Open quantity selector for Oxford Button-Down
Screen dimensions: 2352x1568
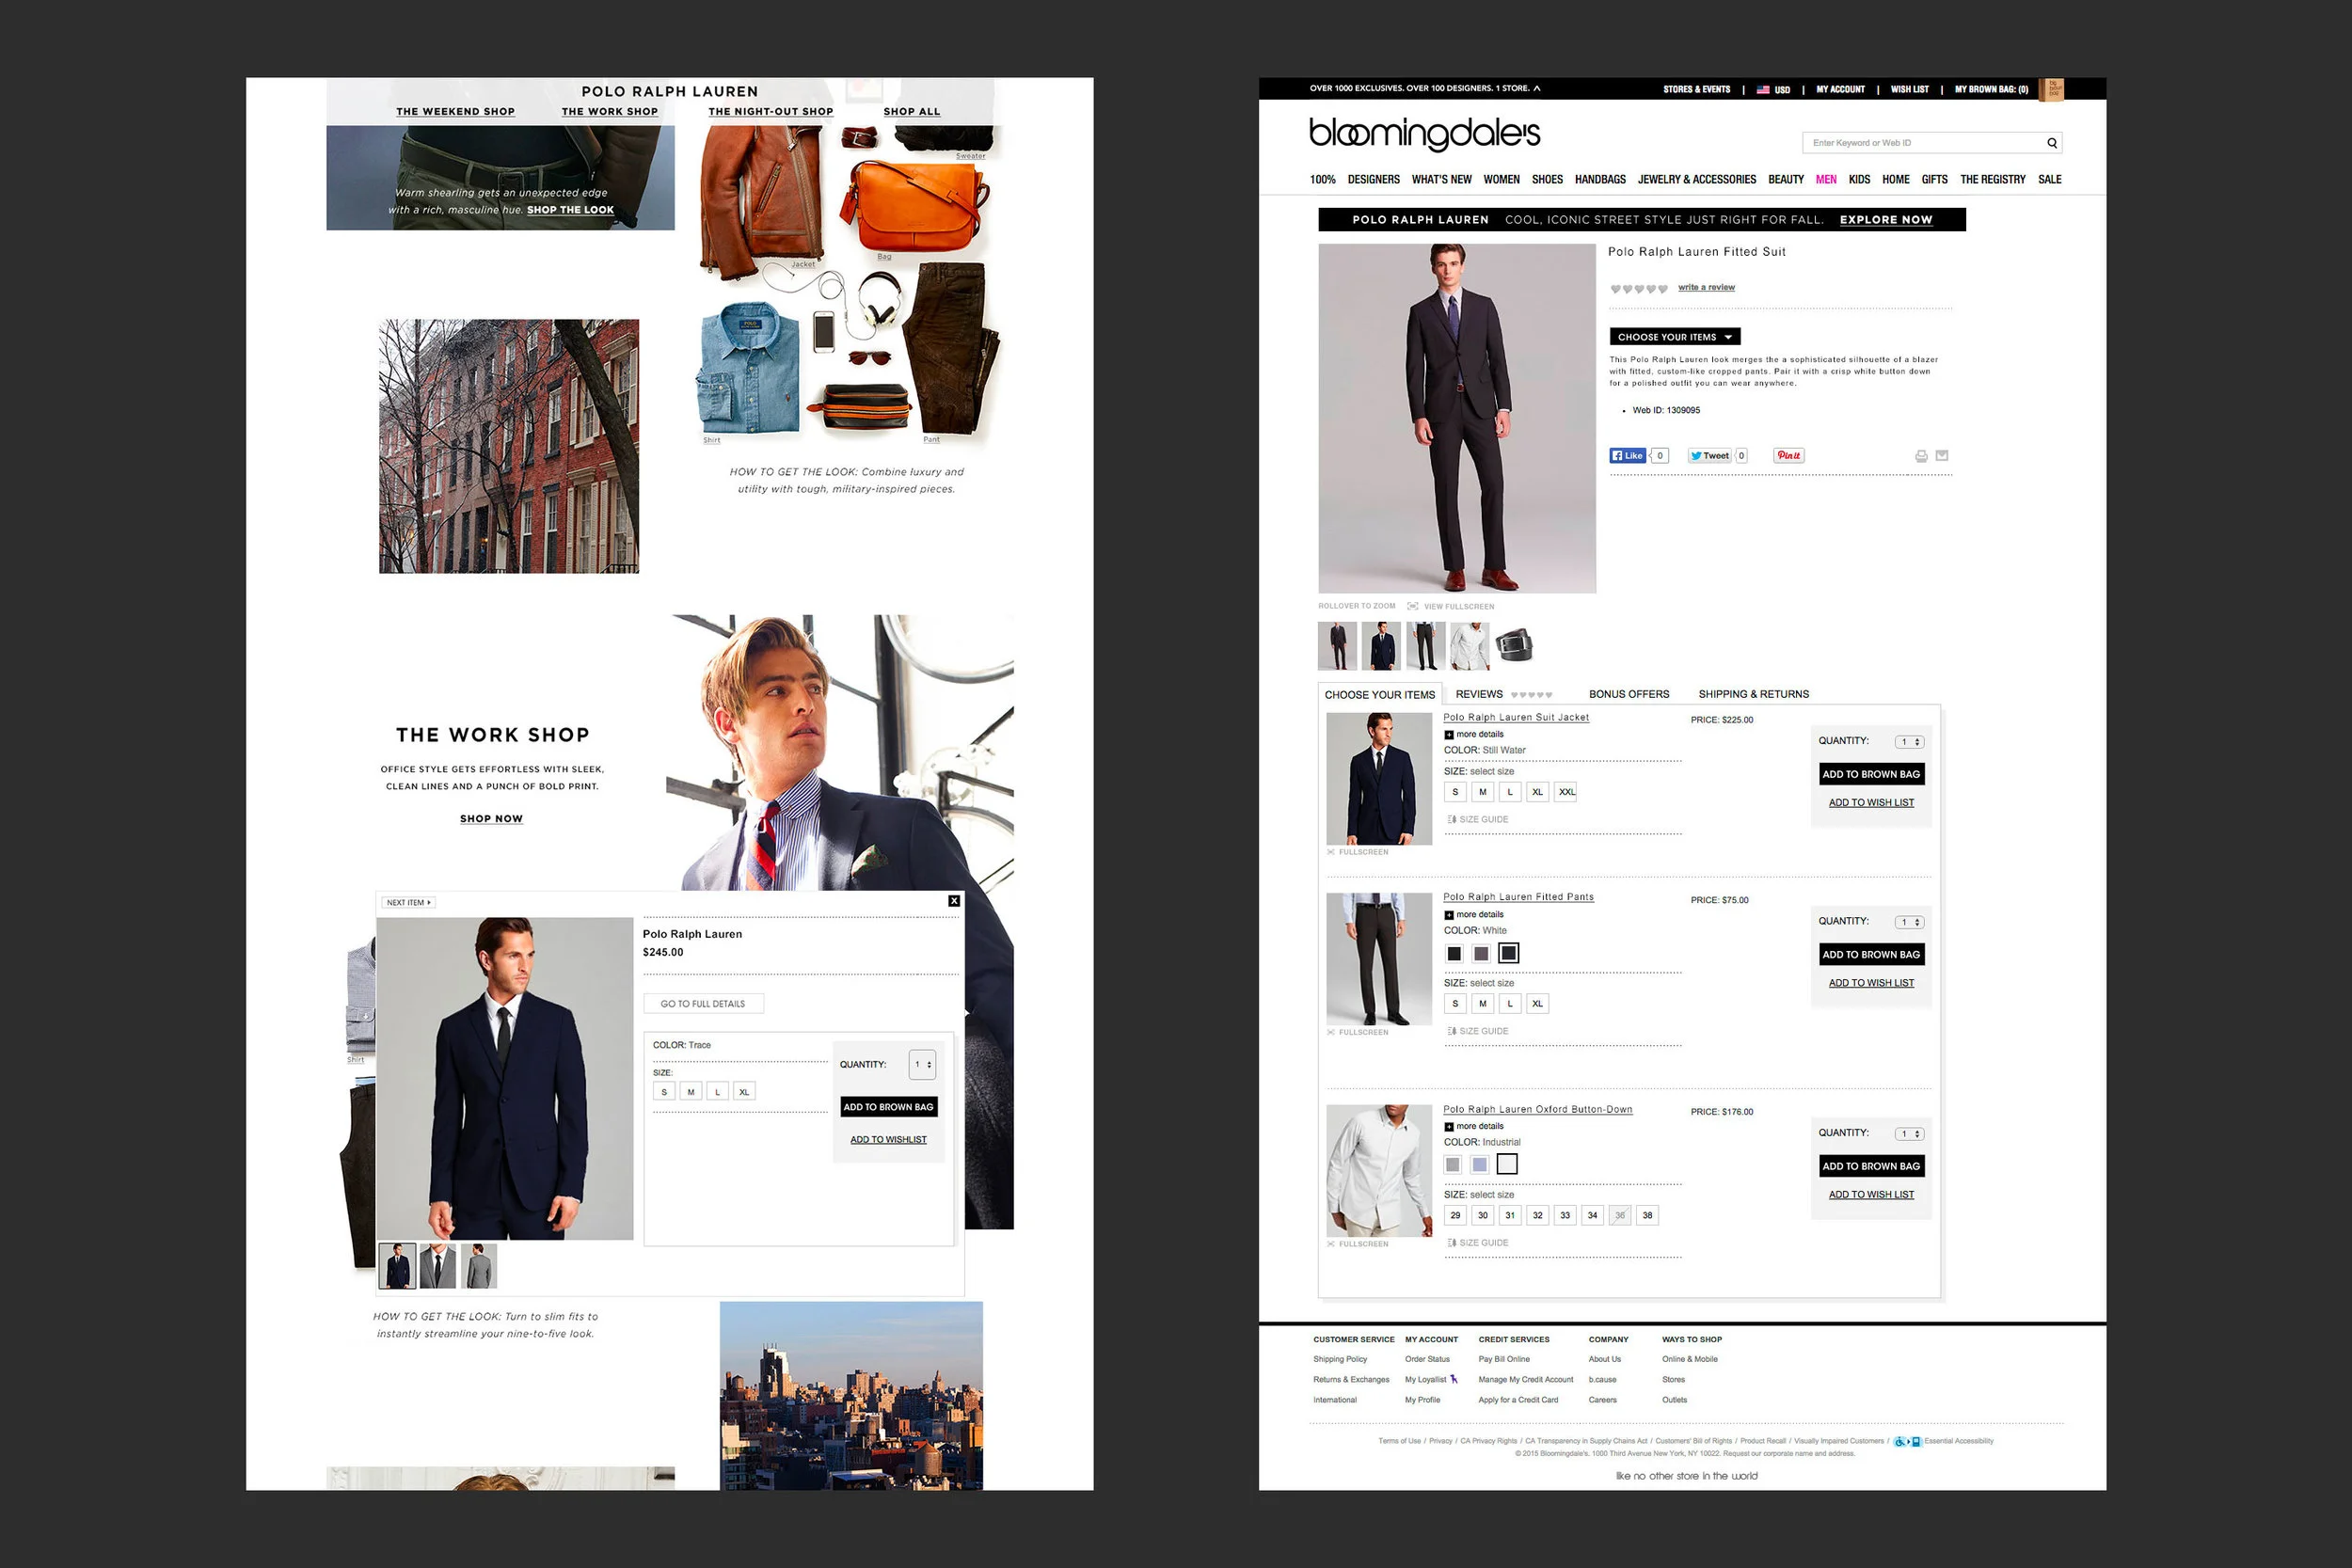(1909, 1134)
